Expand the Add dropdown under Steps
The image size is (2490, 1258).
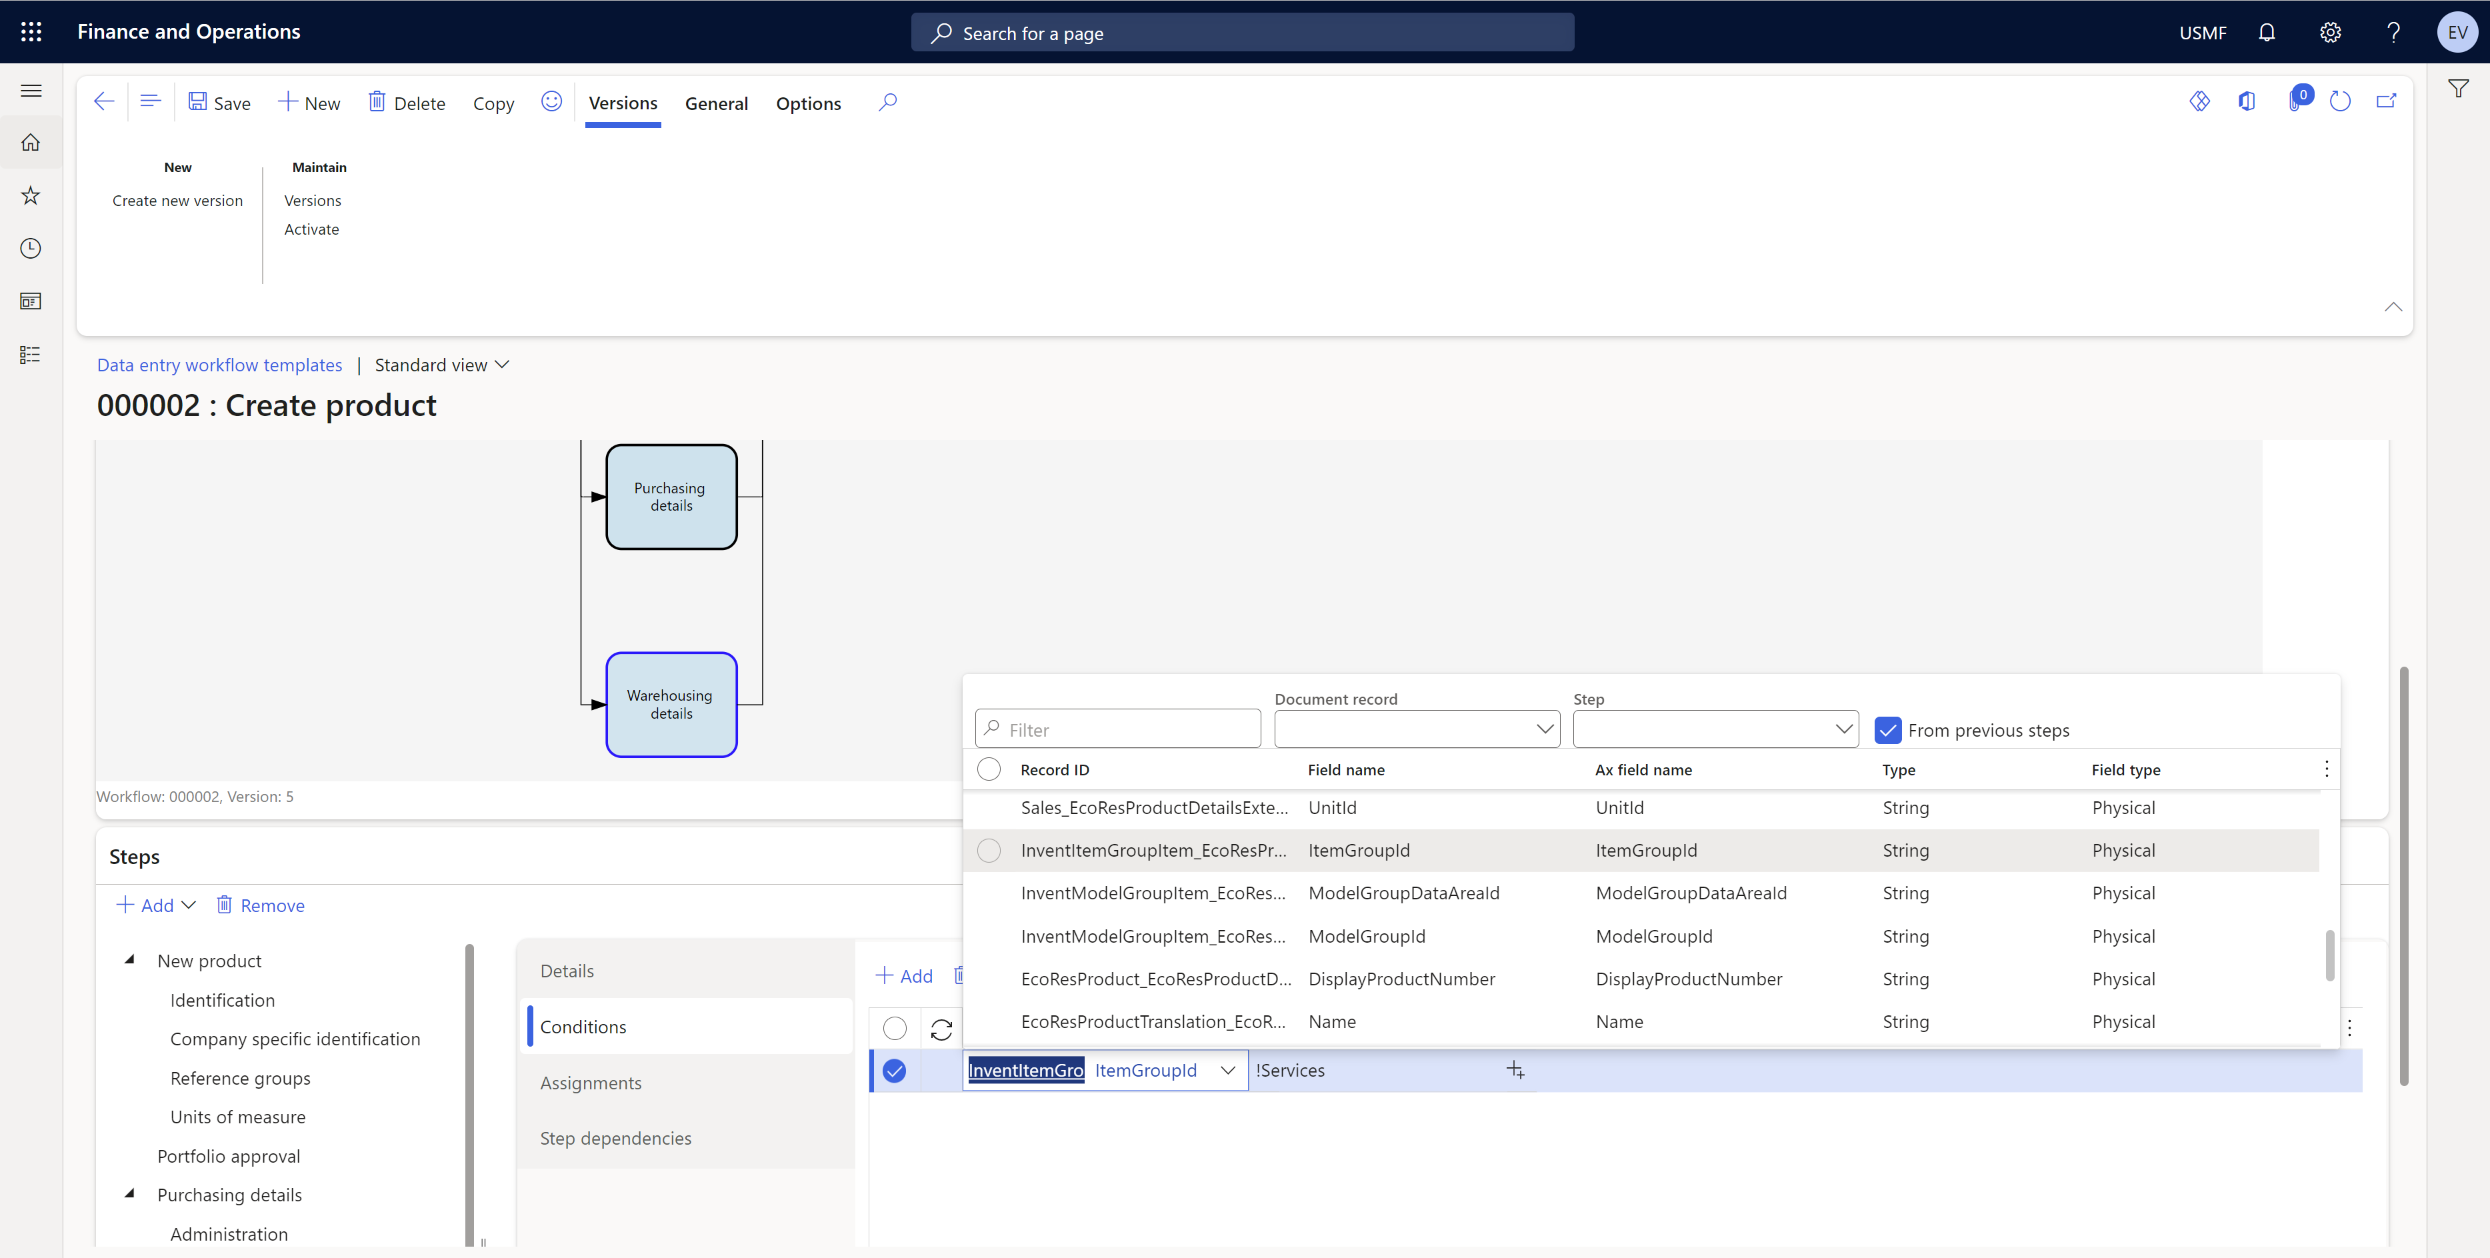point(189,905)
